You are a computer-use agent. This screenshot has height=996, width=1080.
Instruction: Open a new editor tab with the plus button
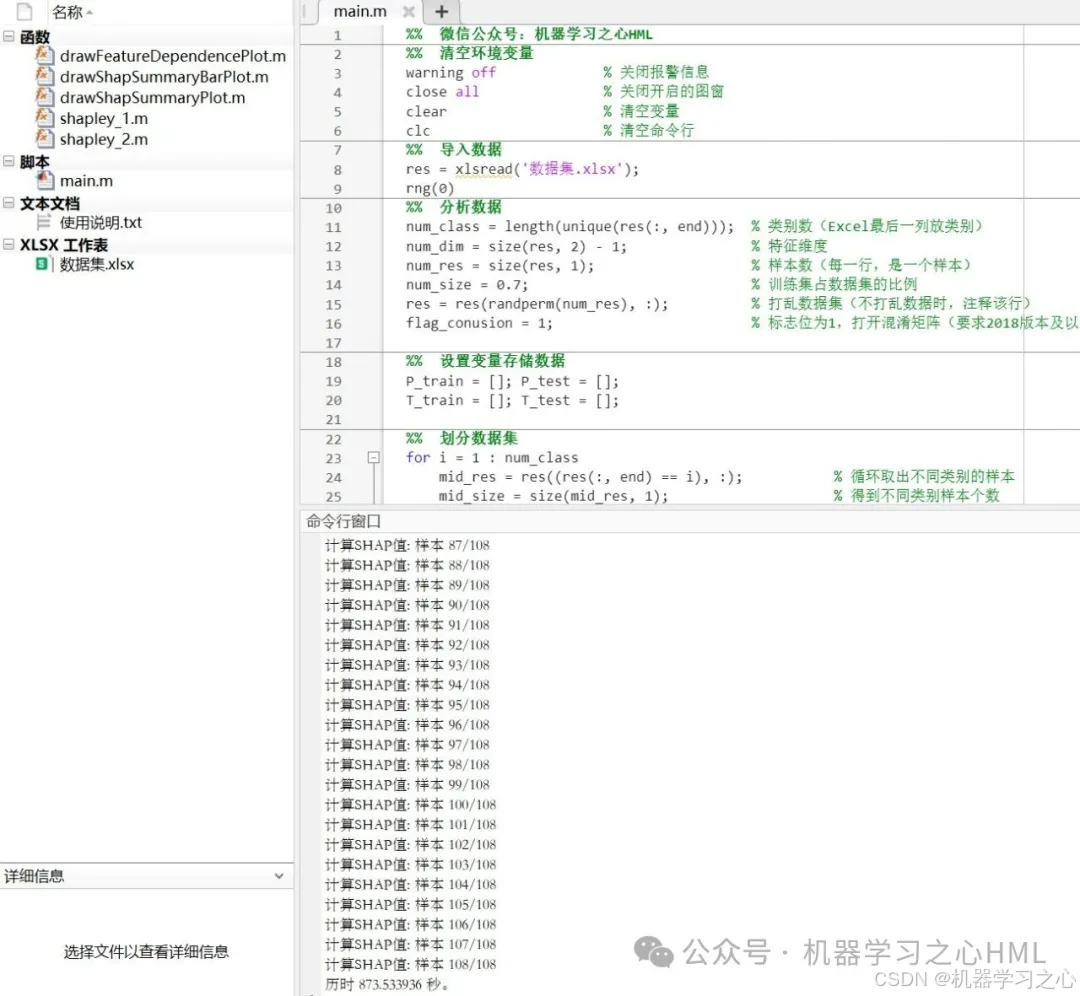tap(442, 11)
